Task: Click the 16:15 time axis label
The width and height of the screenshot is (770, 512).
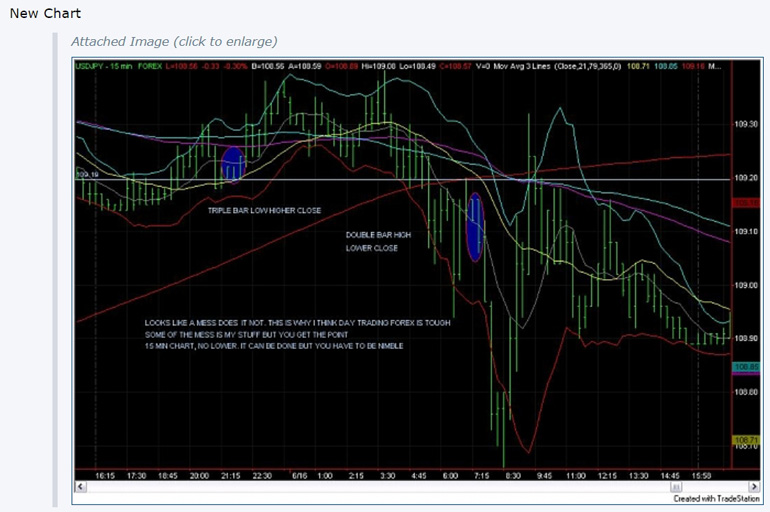Action: point(105,476)
